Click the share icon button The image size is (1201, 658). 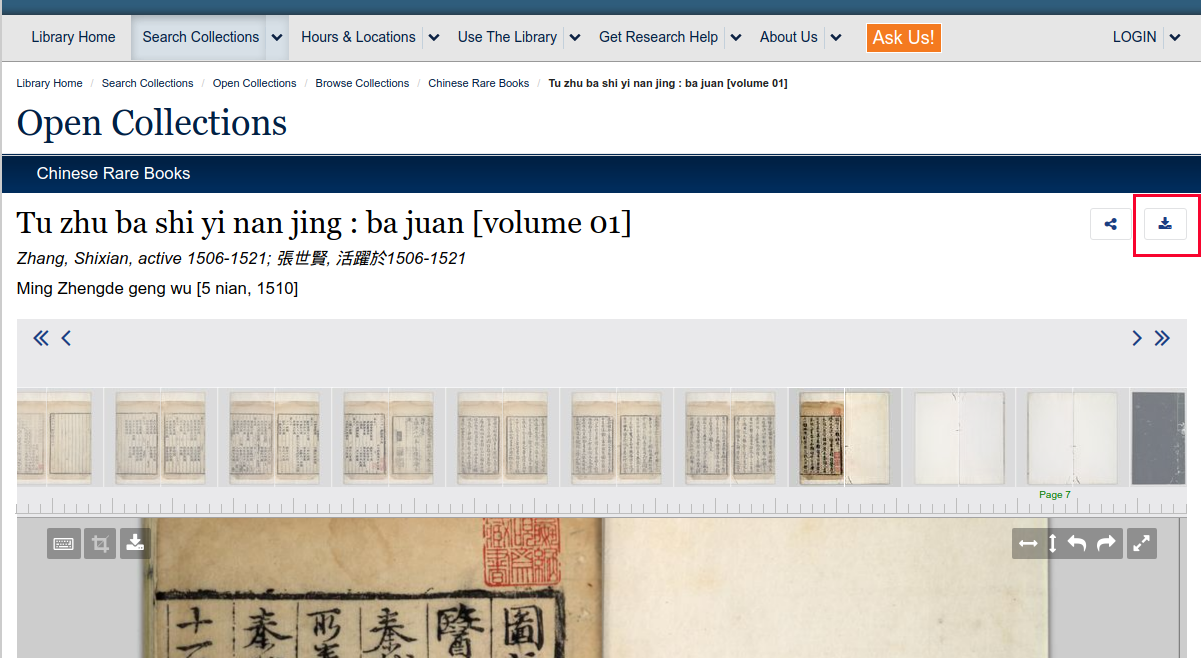[1111, 224]
